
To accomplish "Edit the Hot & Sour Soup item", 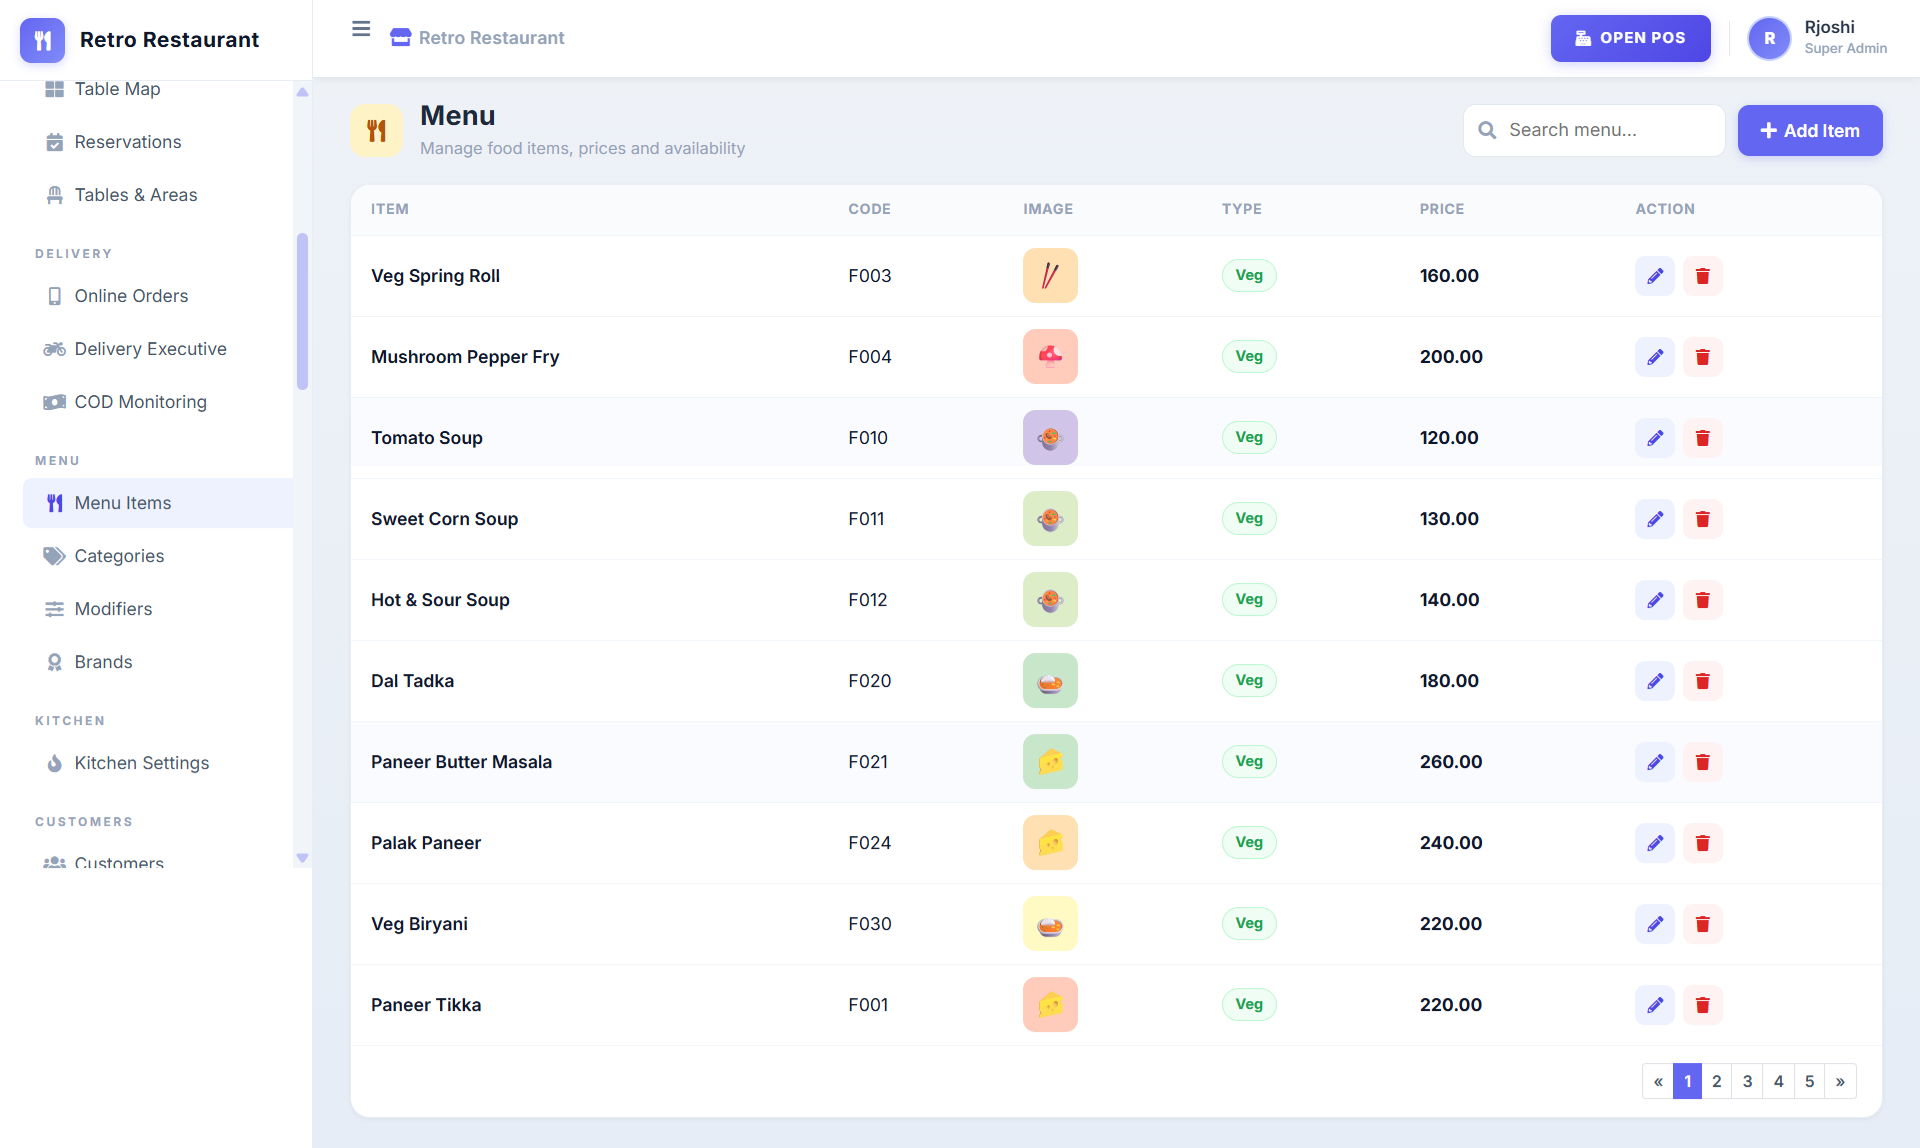I will click(x=1655, y=600).
